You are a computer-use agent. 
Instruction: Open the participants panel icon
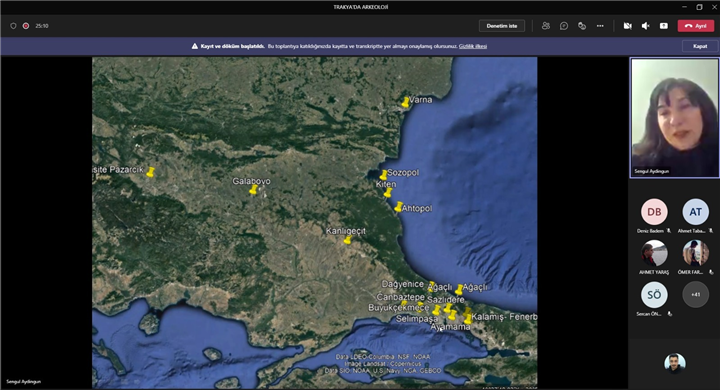(546, 26)
